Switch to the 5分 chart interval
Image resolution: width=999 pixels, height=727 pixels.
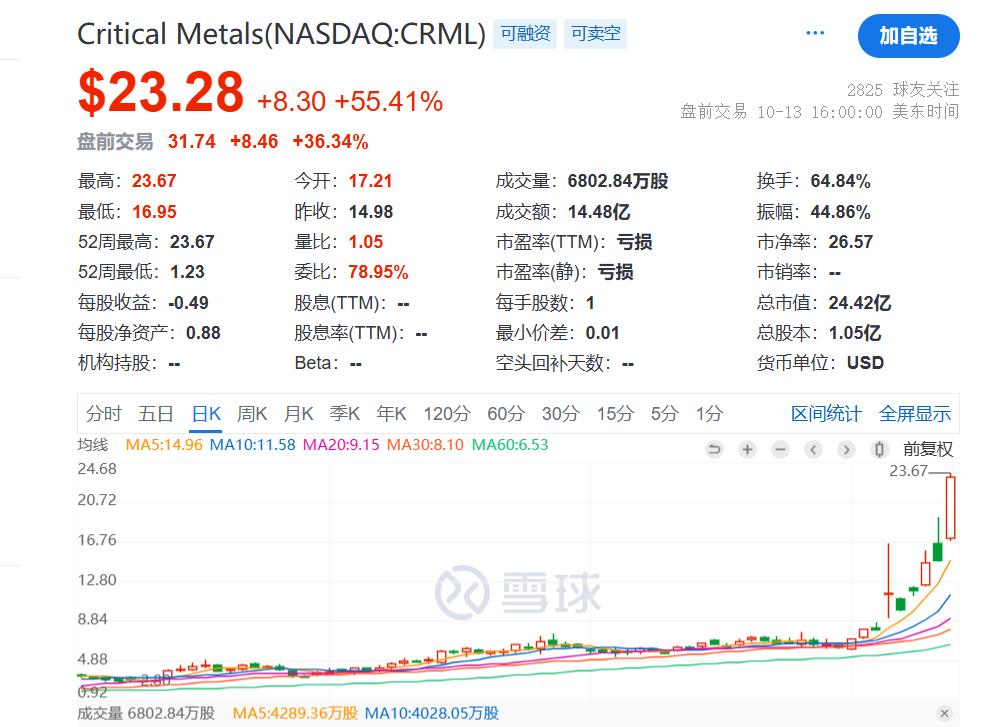pos(665,414)
